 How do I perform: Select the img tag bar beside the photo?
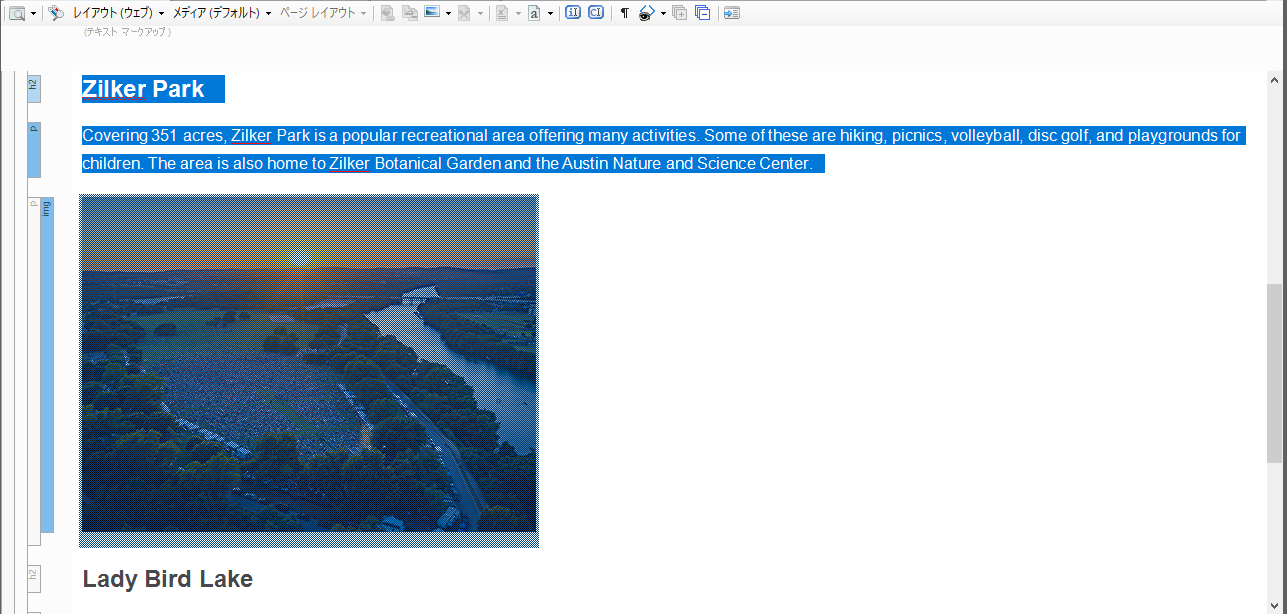[x=47, y=365]
